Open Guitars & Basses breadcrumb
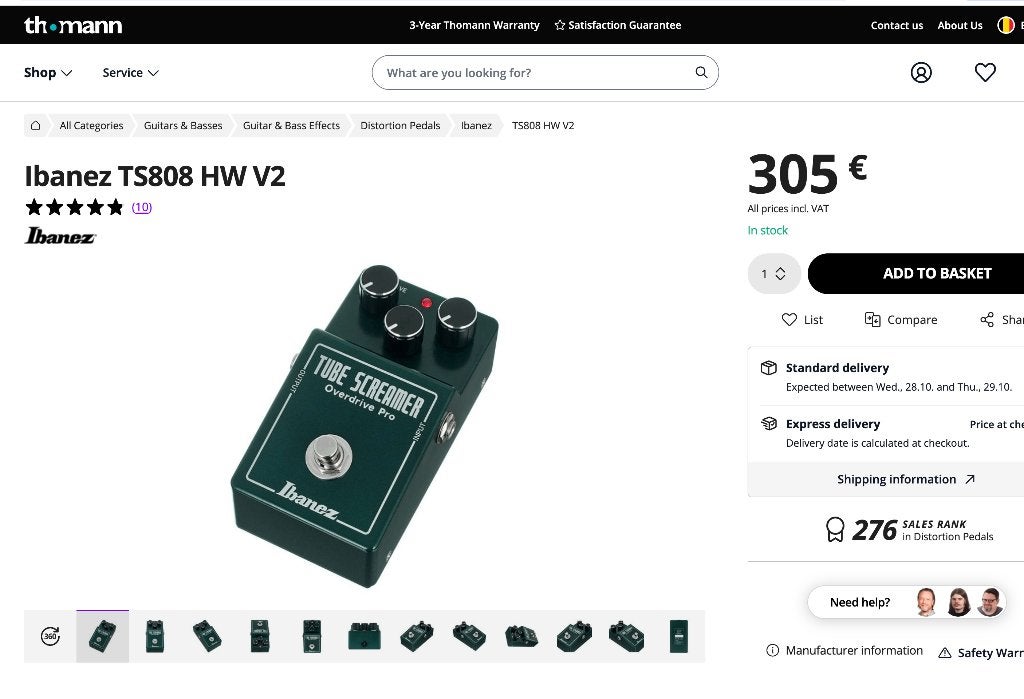 pyautogui.click(x=183, y=125)
